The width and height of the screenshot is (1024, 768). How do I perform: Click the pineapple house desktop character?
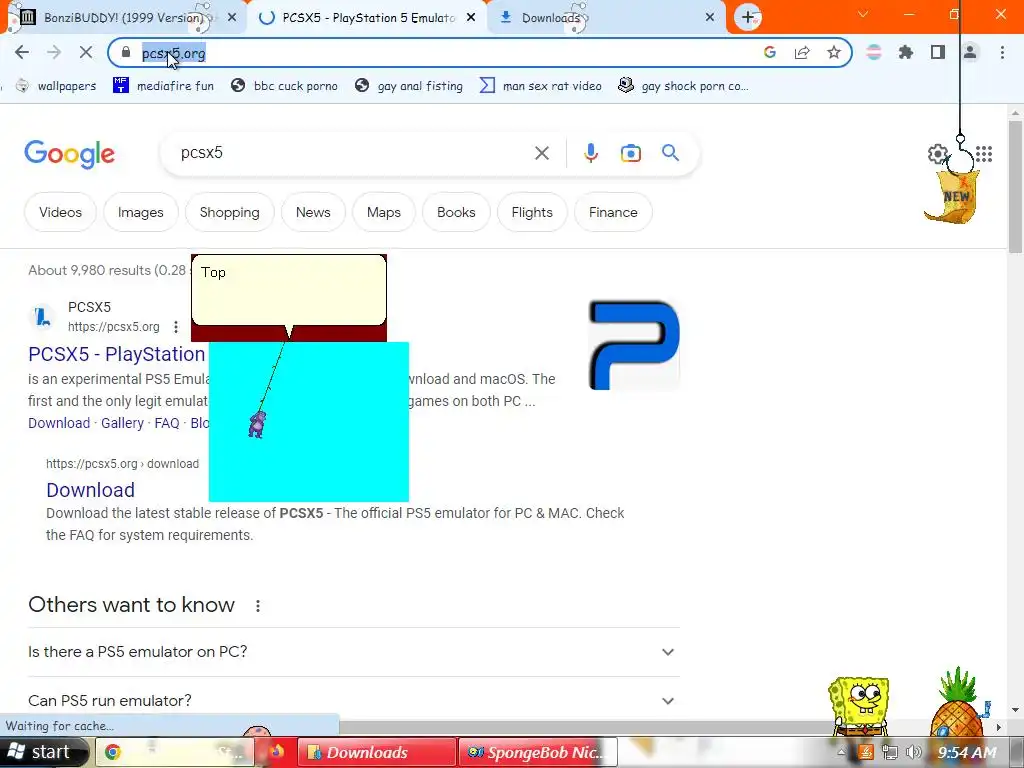pos(957,704)
